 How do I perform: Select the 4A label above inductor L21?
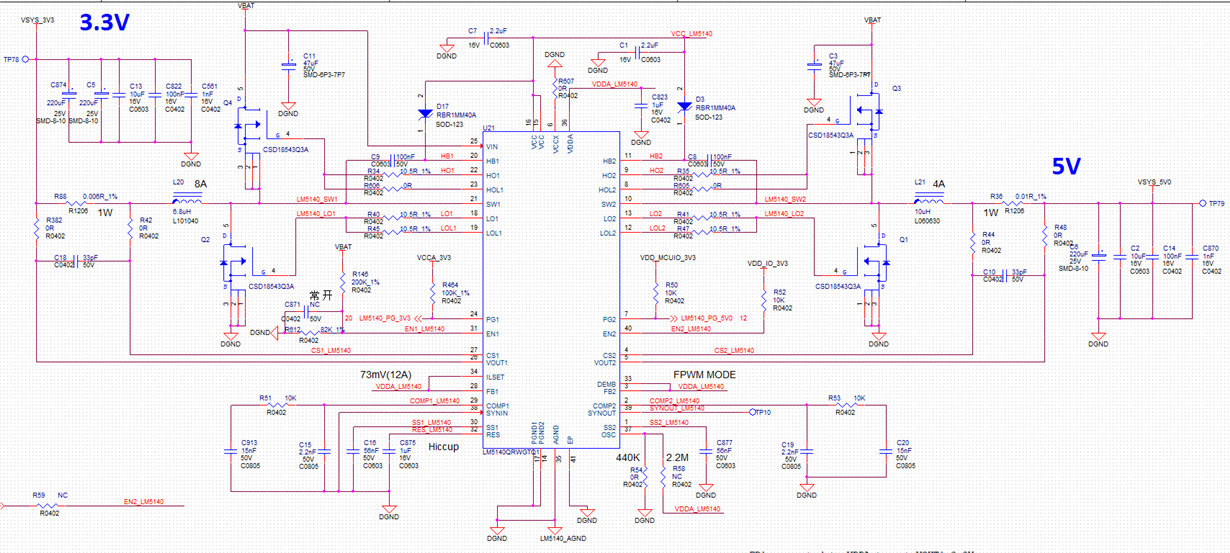(x=939, y=184)
